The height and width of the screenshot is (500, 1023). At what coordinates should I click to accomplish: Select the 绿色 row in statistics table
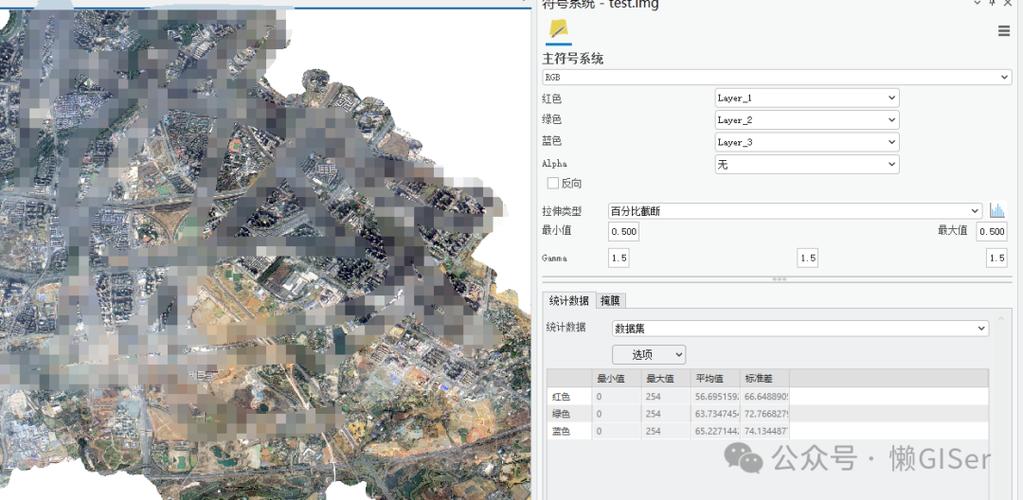(x=768, y=414)
